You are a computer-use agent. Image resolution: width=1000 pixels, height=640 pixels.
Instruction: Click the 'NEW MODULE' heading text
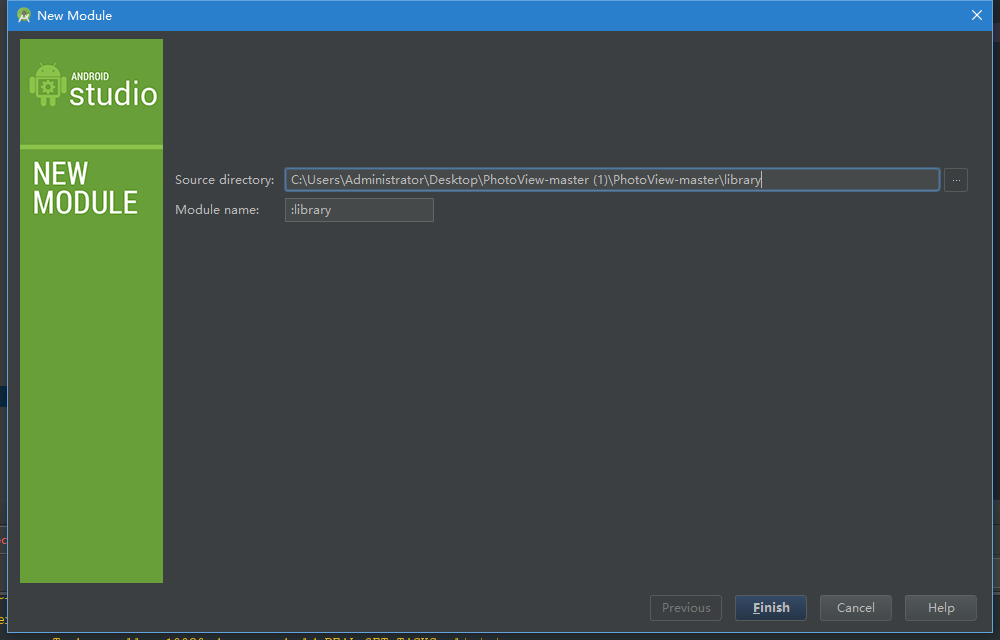(x=85, y=188)
